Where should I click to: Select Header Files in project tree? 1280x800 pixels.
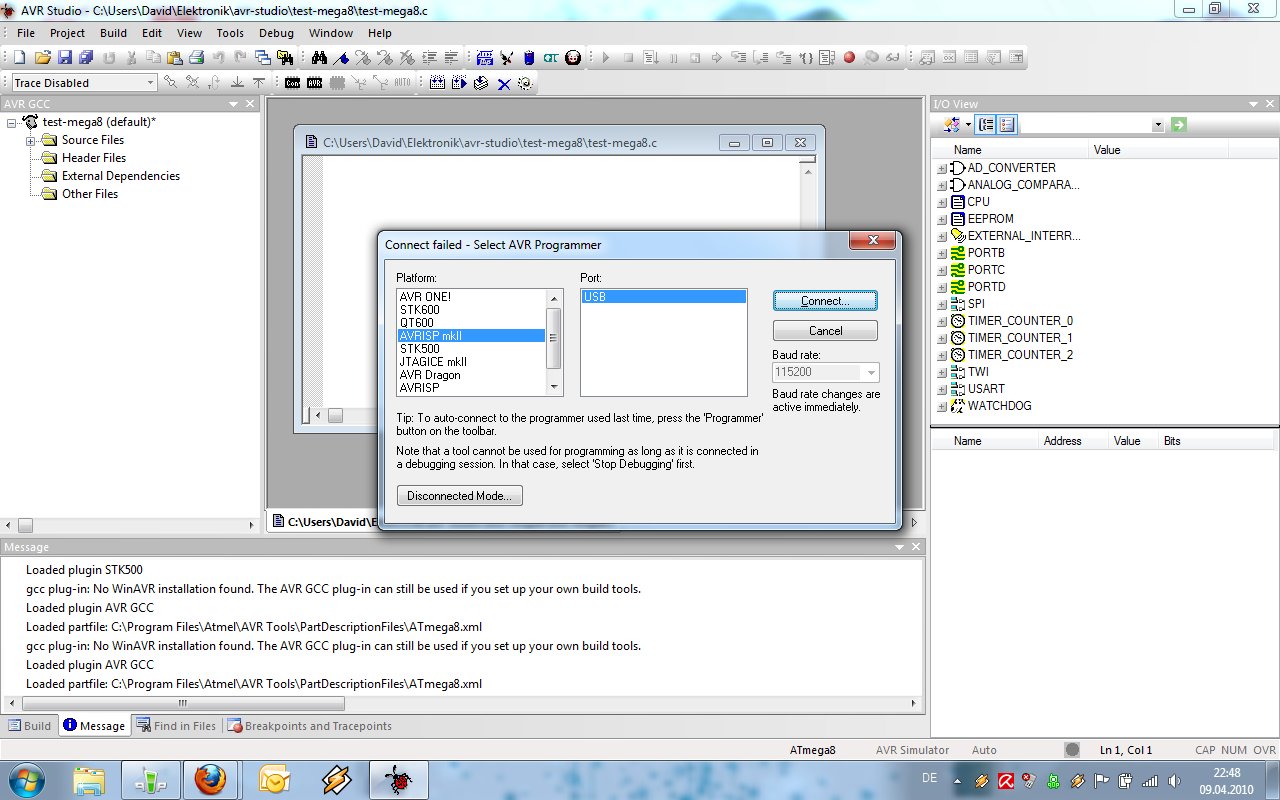coord(94,158)
